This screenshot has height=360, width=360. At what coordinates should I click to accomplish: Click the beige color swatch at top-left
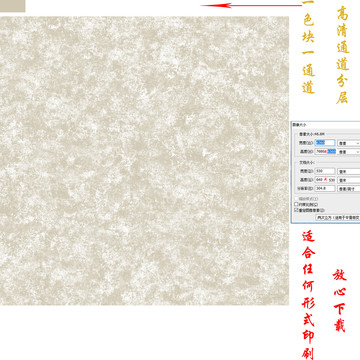coord(12,6)
